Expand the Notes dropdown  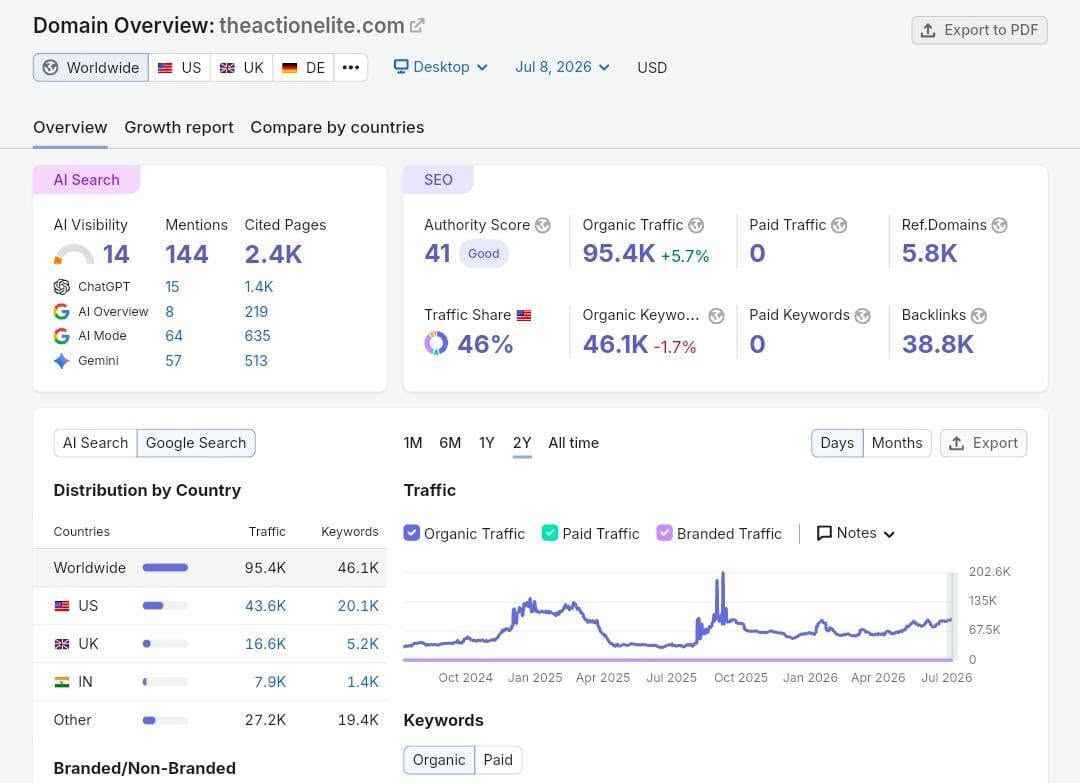pos(855,533)
